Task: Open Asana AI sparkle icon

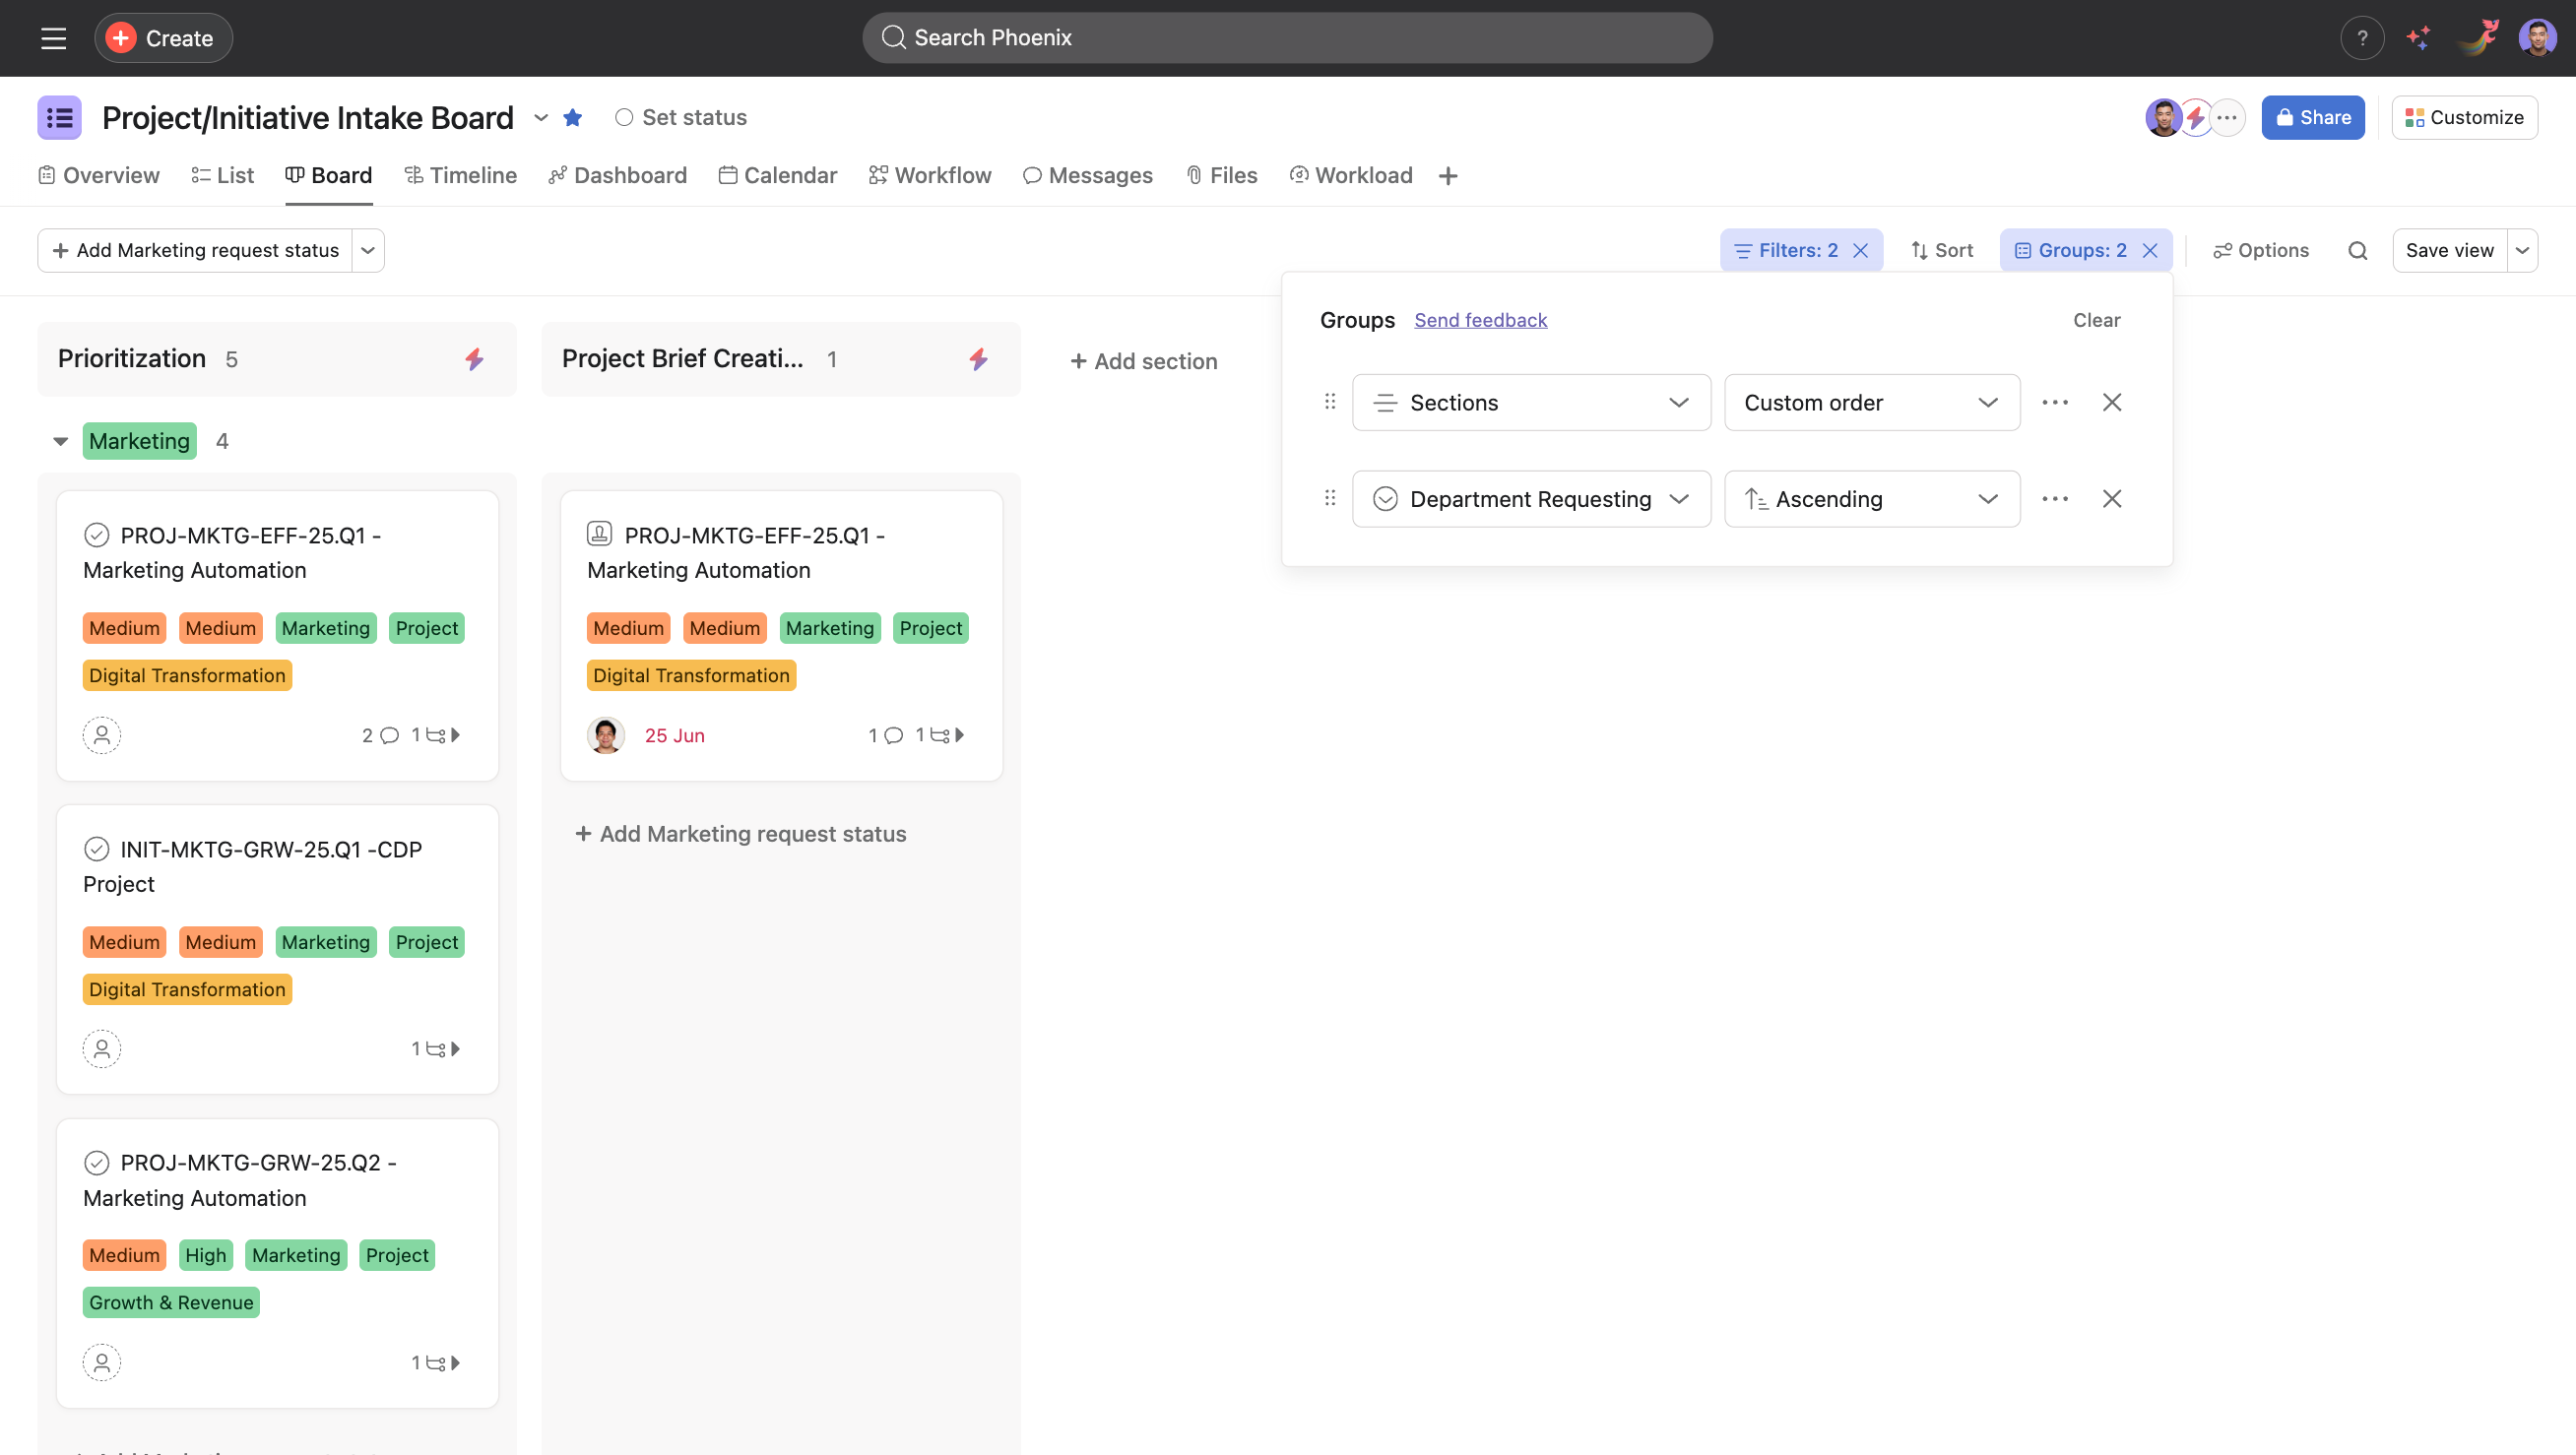Action: coord(2419,38)
